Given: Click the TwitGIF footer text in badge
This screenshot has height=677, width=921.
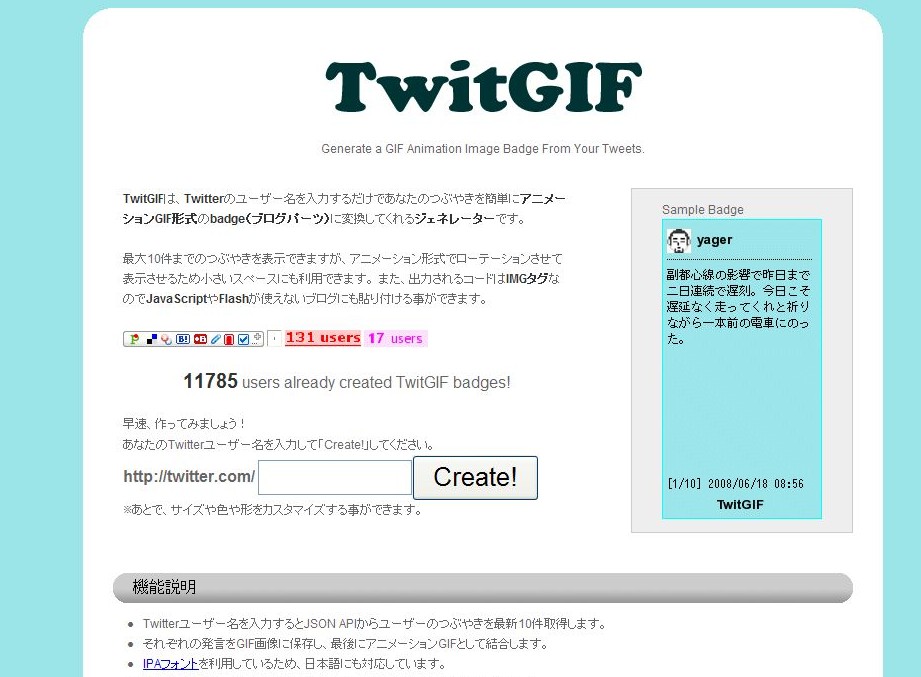Looking at the screenshot, I should (x=740, y=504).
